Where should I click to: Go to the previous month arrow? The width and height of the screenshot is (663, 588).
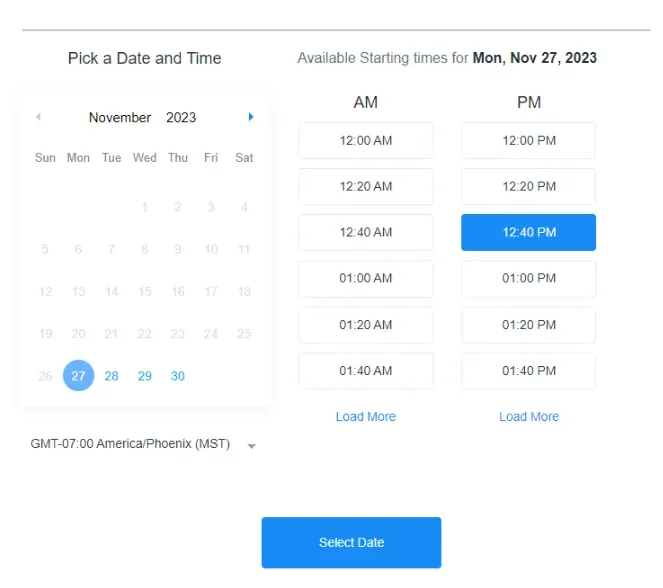(38, 117)
